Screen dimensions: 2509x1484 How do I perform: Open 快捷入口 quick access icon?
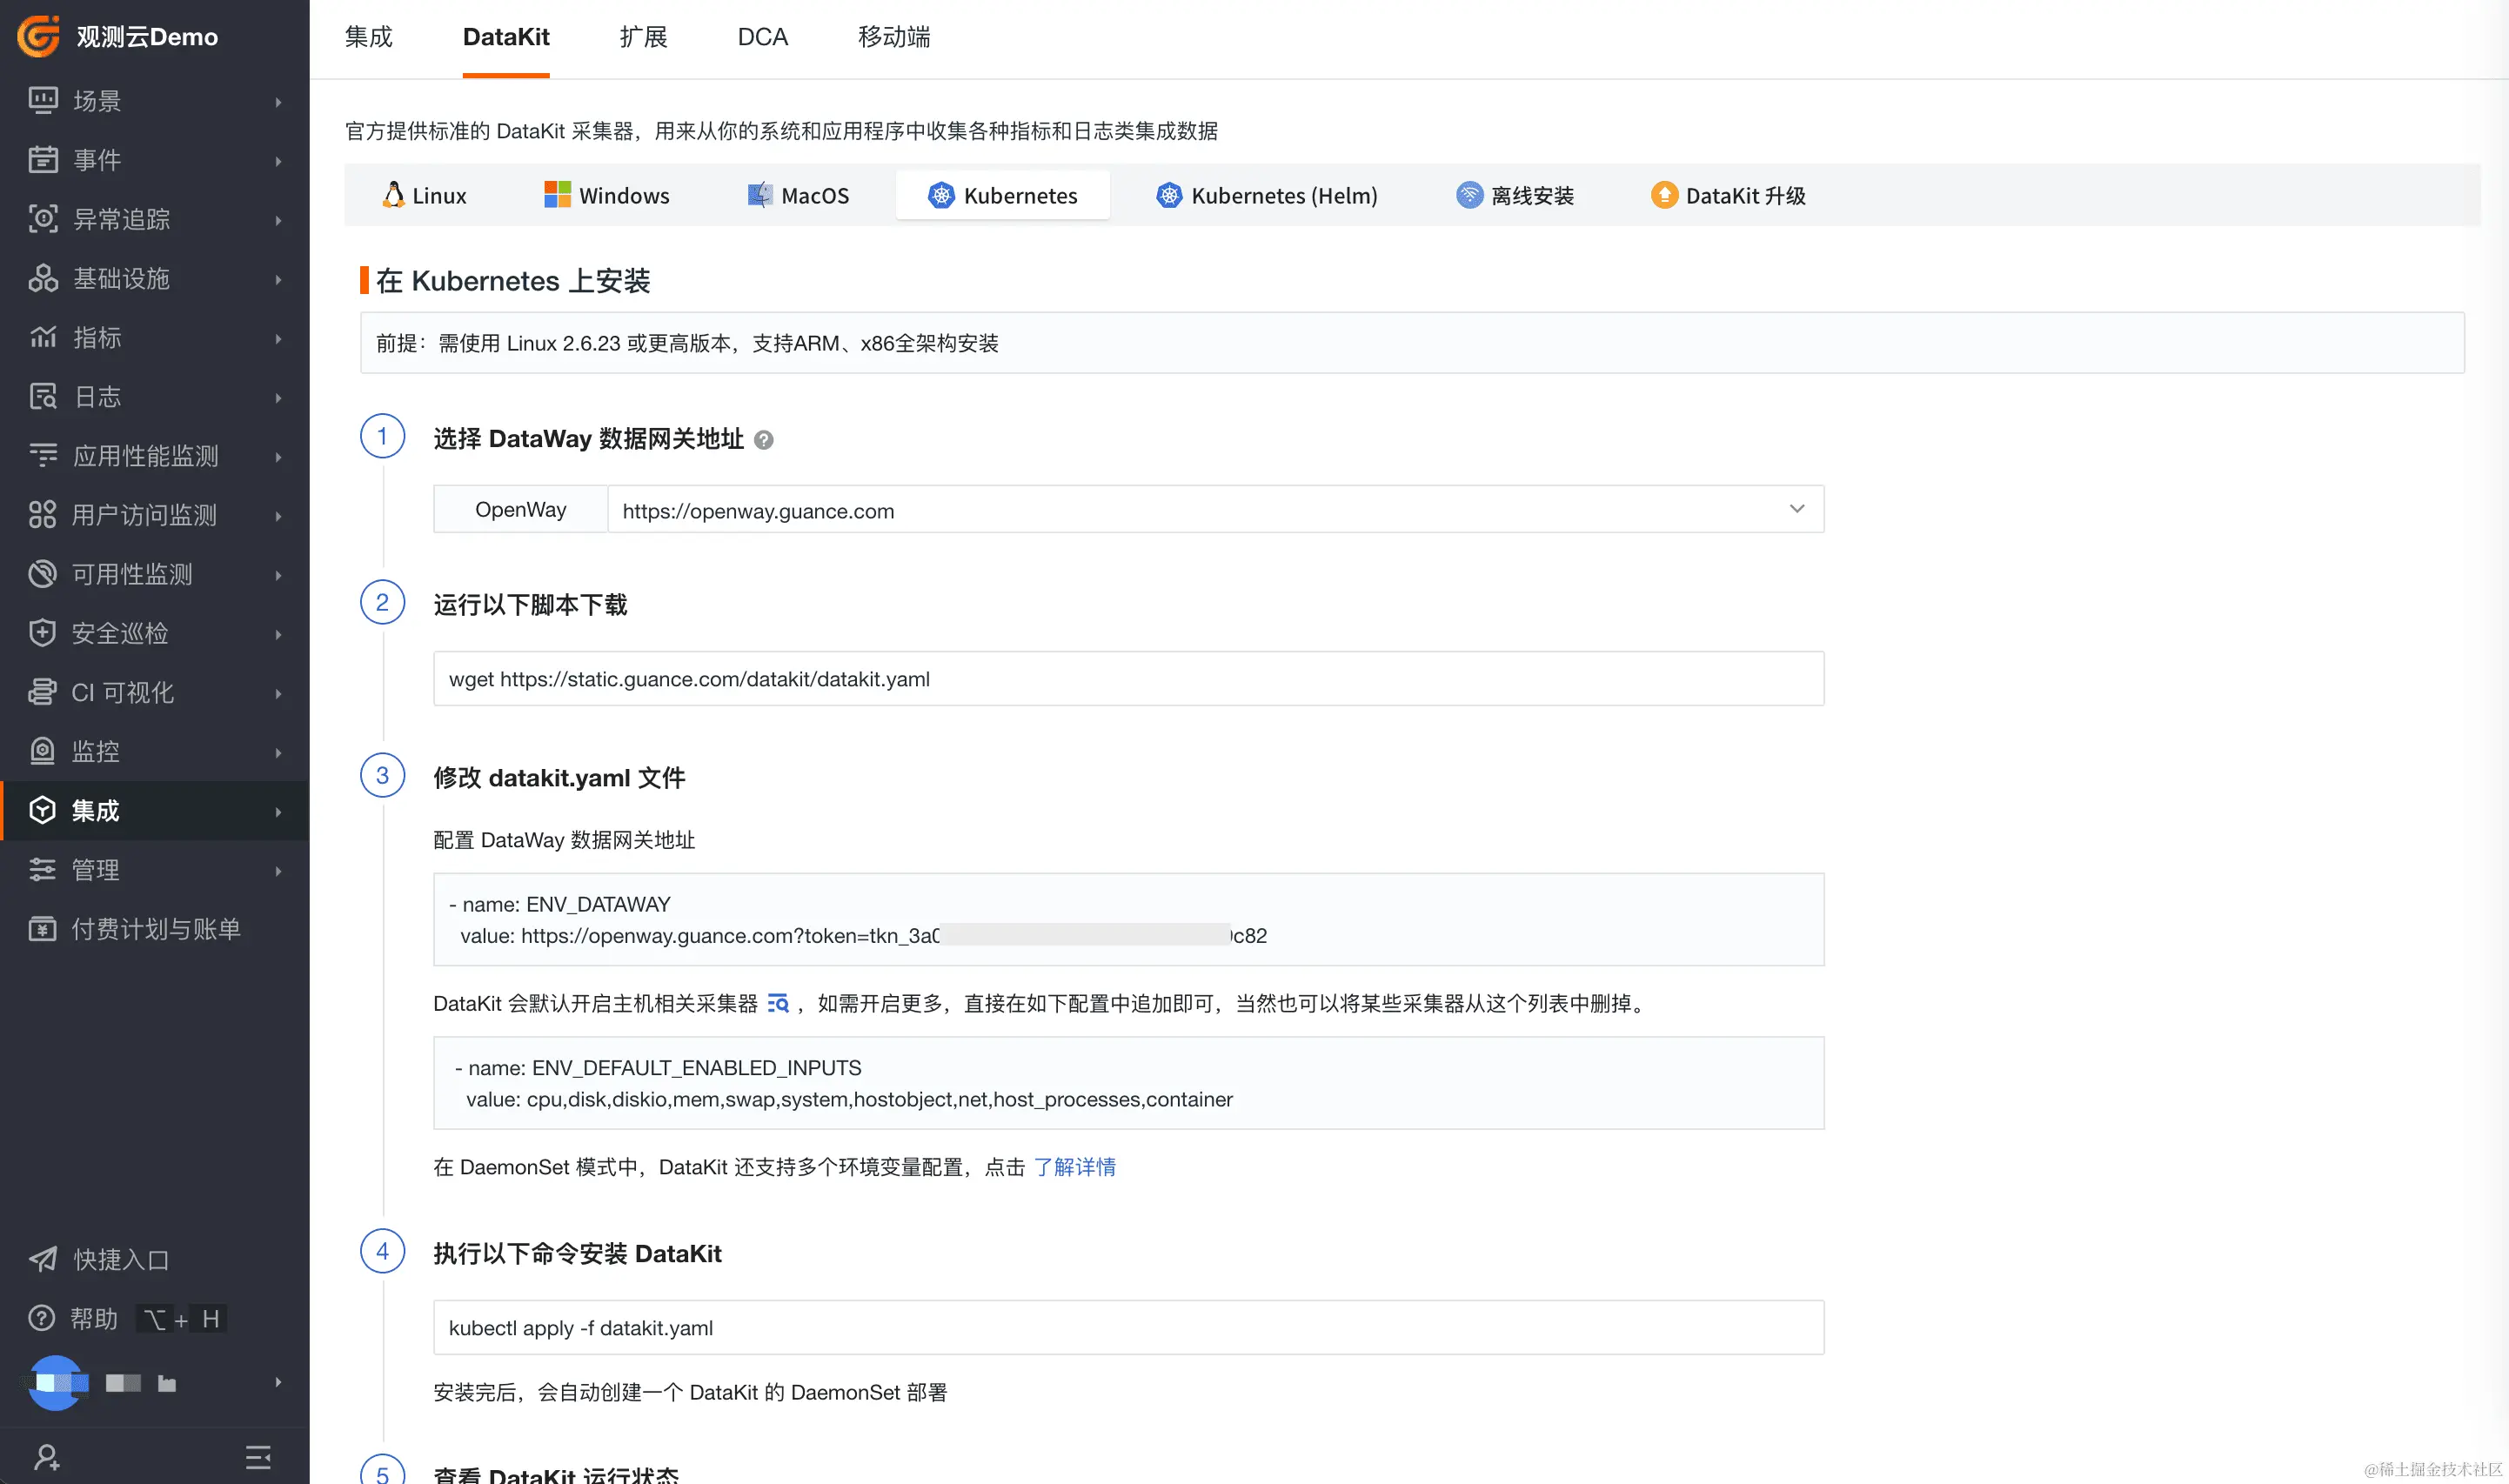click(42, 1259)
